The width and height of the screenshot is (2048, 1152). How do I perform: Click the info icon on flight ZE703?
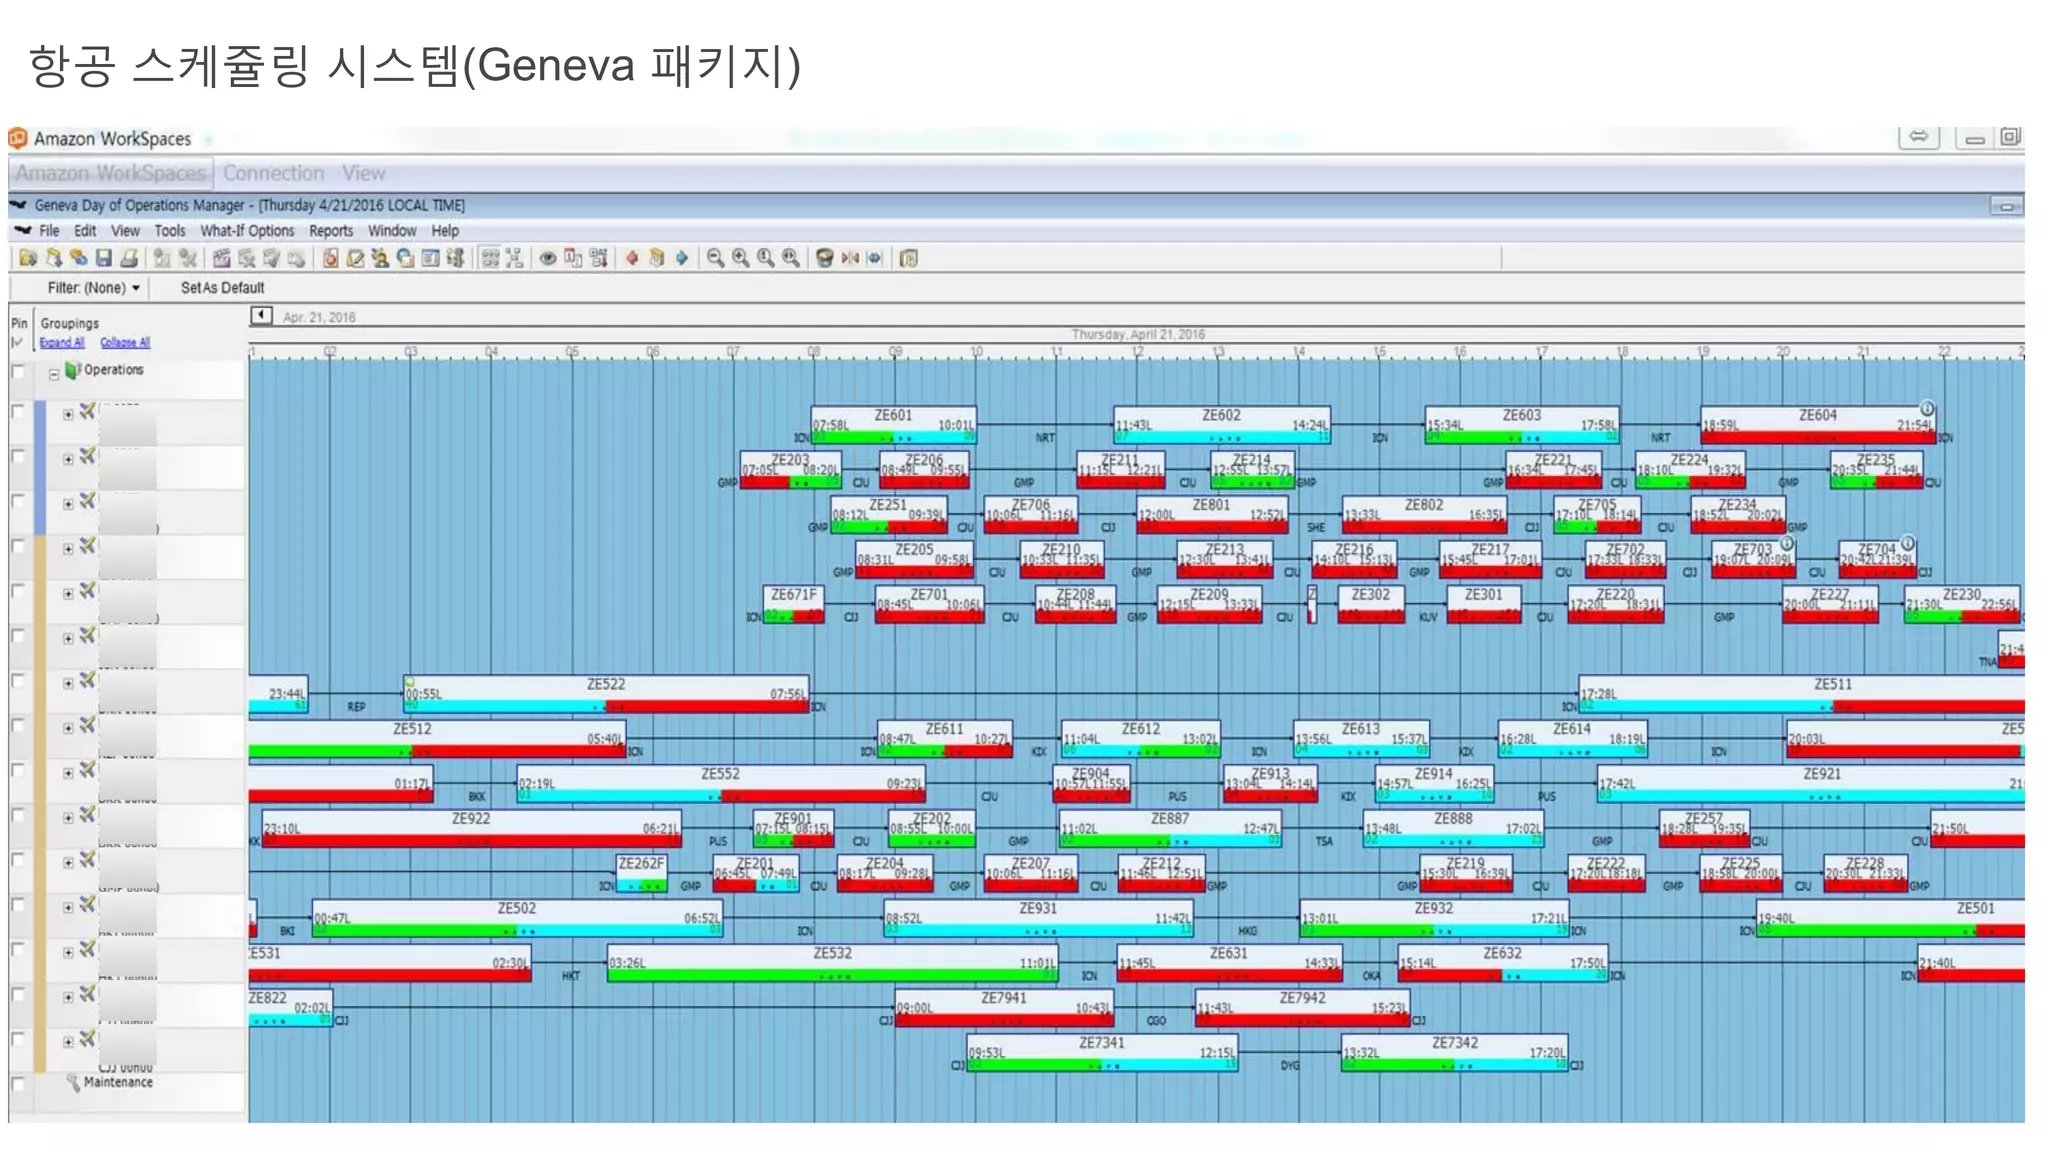point(1787,543)
